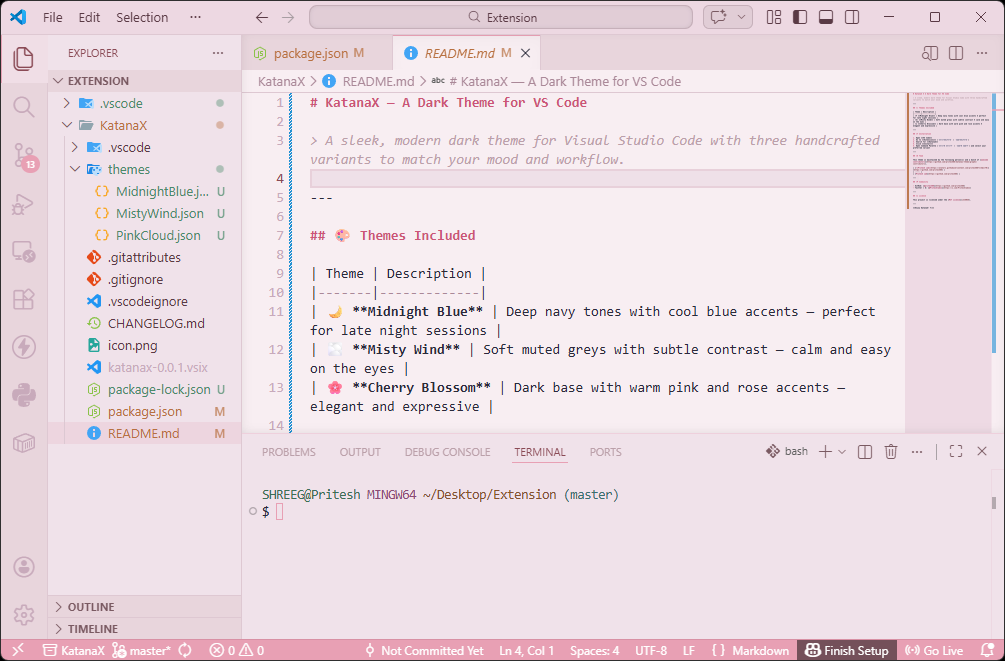Viewport: 1005px width, 661px height.
Task: Split the terminal
Action: click(865, 452)
